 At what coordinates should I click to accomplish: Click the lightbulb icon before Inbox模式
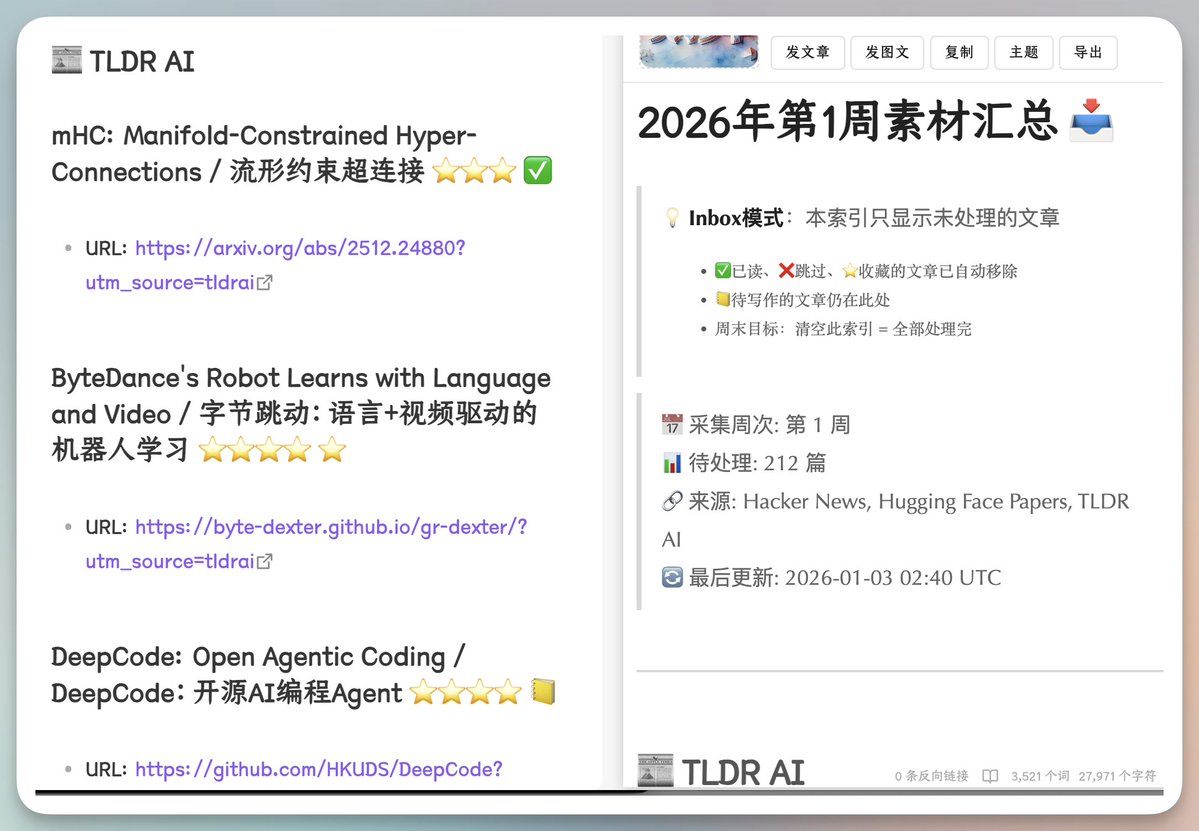(671, 218)
